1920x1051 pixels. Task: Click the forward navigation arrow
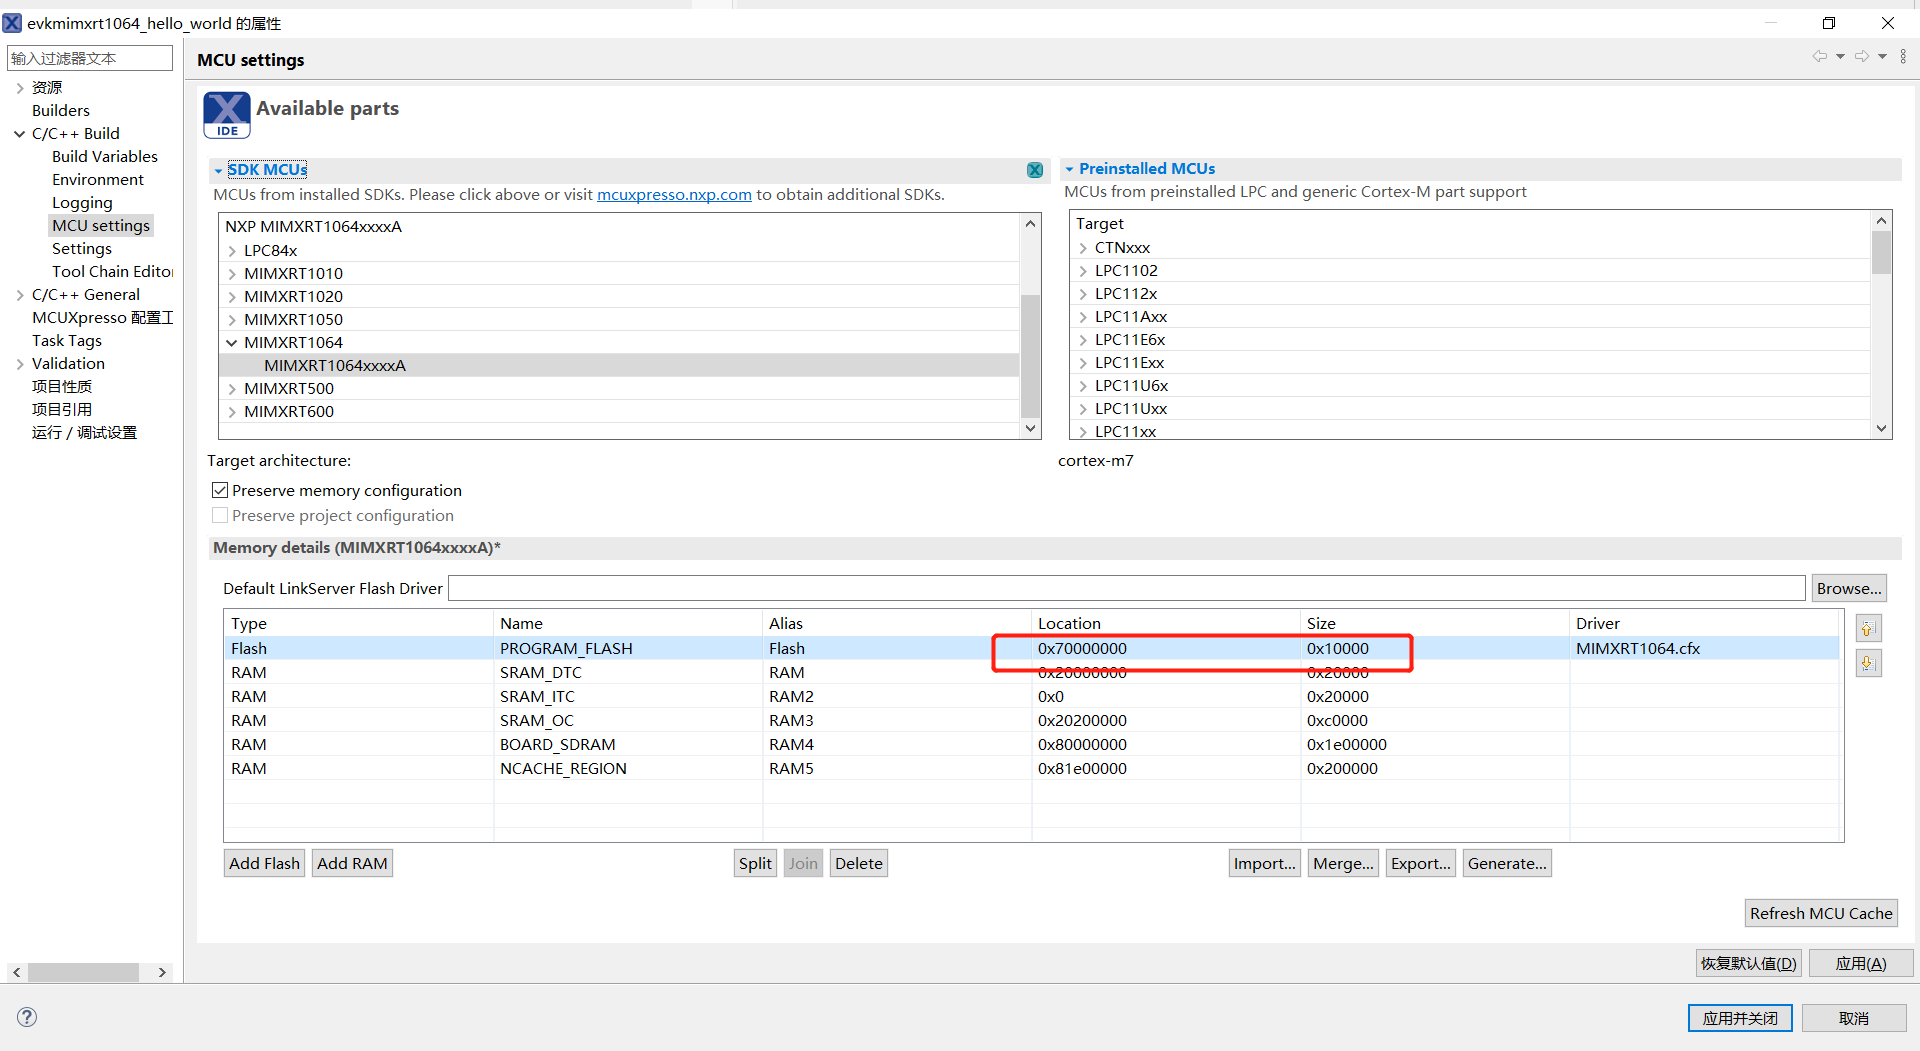1861,57
